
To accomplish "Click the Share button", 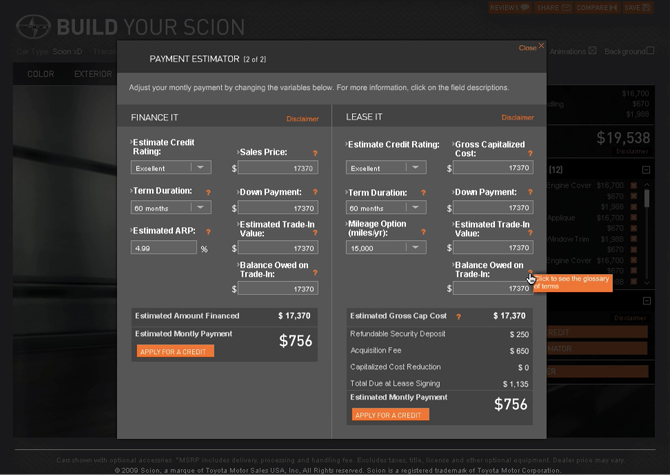I will [553, 8].
